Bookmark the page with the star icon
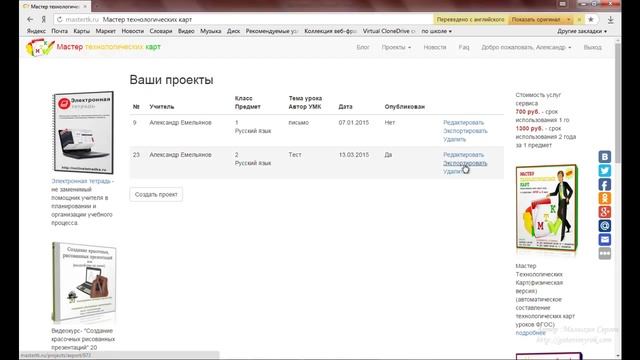Viewport: 640px width, 360px height. pos(591,19)
